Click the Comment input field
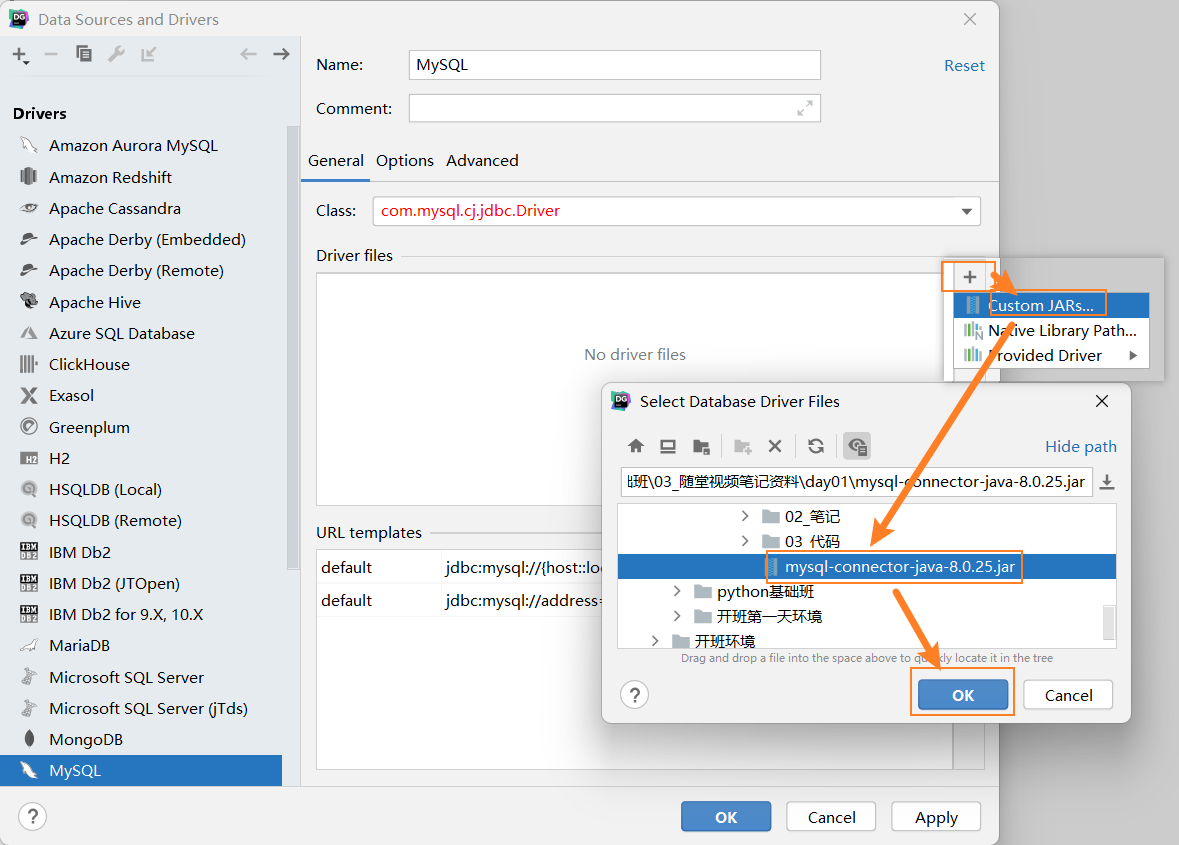Screen dimensions: 1179x845 (x=614, y=108)
